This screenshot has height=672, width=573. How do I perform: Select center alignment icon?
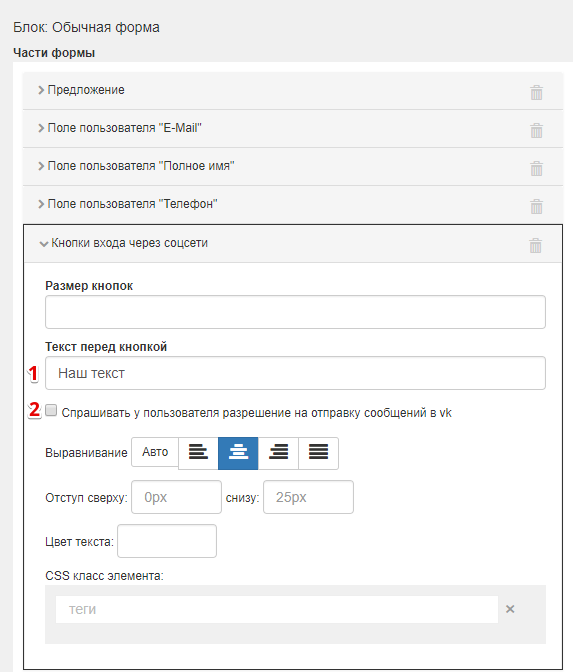[238, 453]
